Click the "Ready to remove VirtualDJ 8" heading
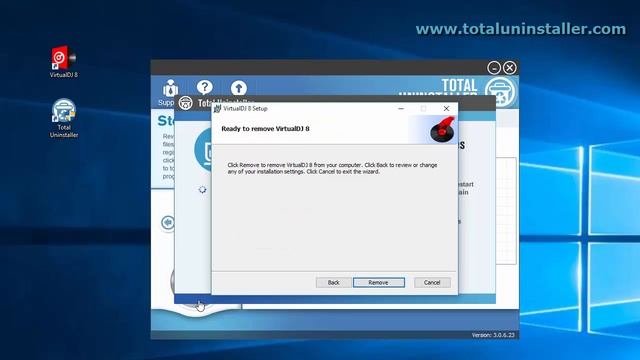The width and height of the screenshot is (640, 360). click(x=265, y=129)
